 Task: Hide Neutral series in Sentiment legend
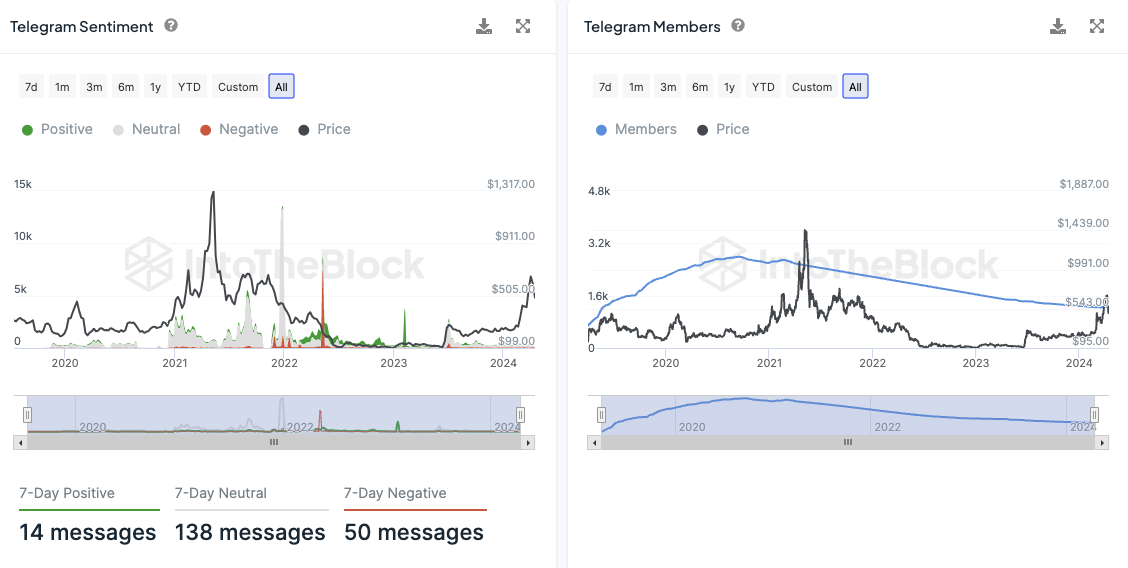[146, 129]
